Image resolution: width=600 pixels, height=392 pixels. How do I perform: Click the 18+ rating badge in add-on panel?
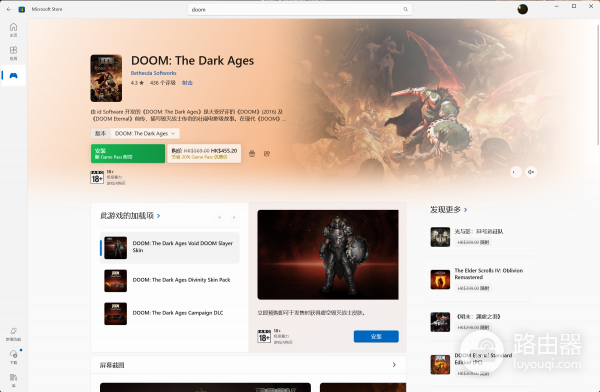[x=264, y=336]
